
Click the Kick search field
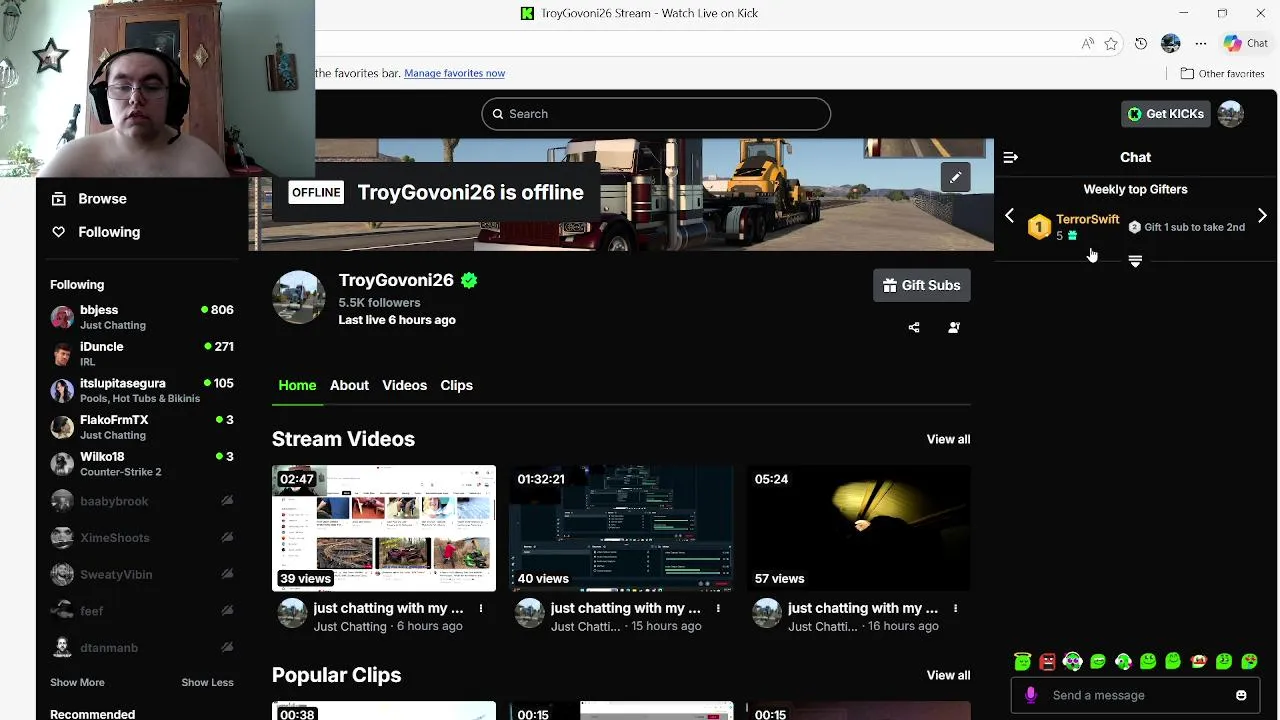tap(656, 114)
